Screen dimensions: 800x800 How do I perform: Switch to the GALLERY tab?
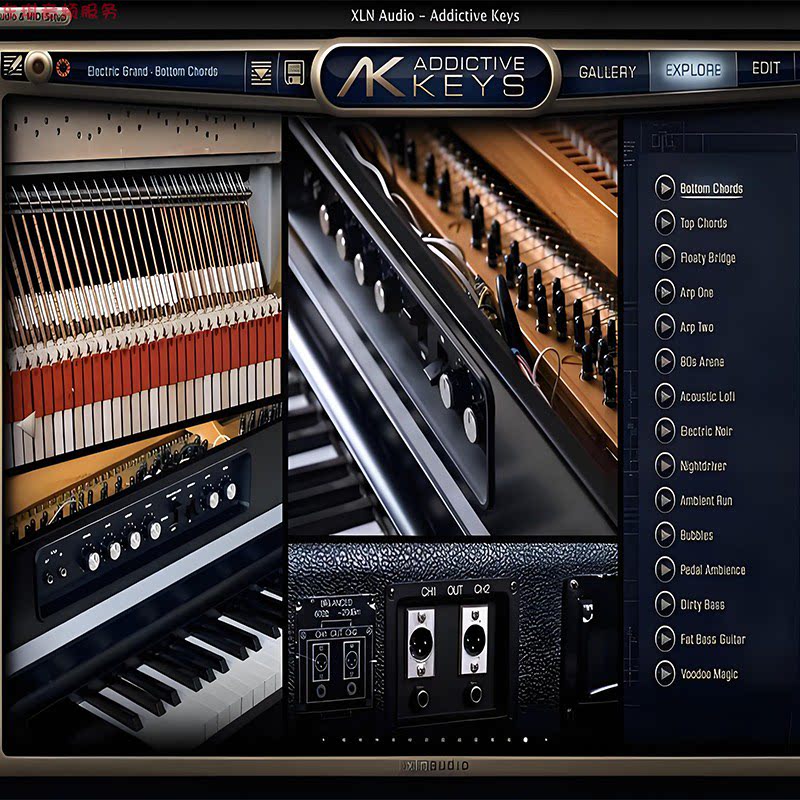(x=607, y=72)
